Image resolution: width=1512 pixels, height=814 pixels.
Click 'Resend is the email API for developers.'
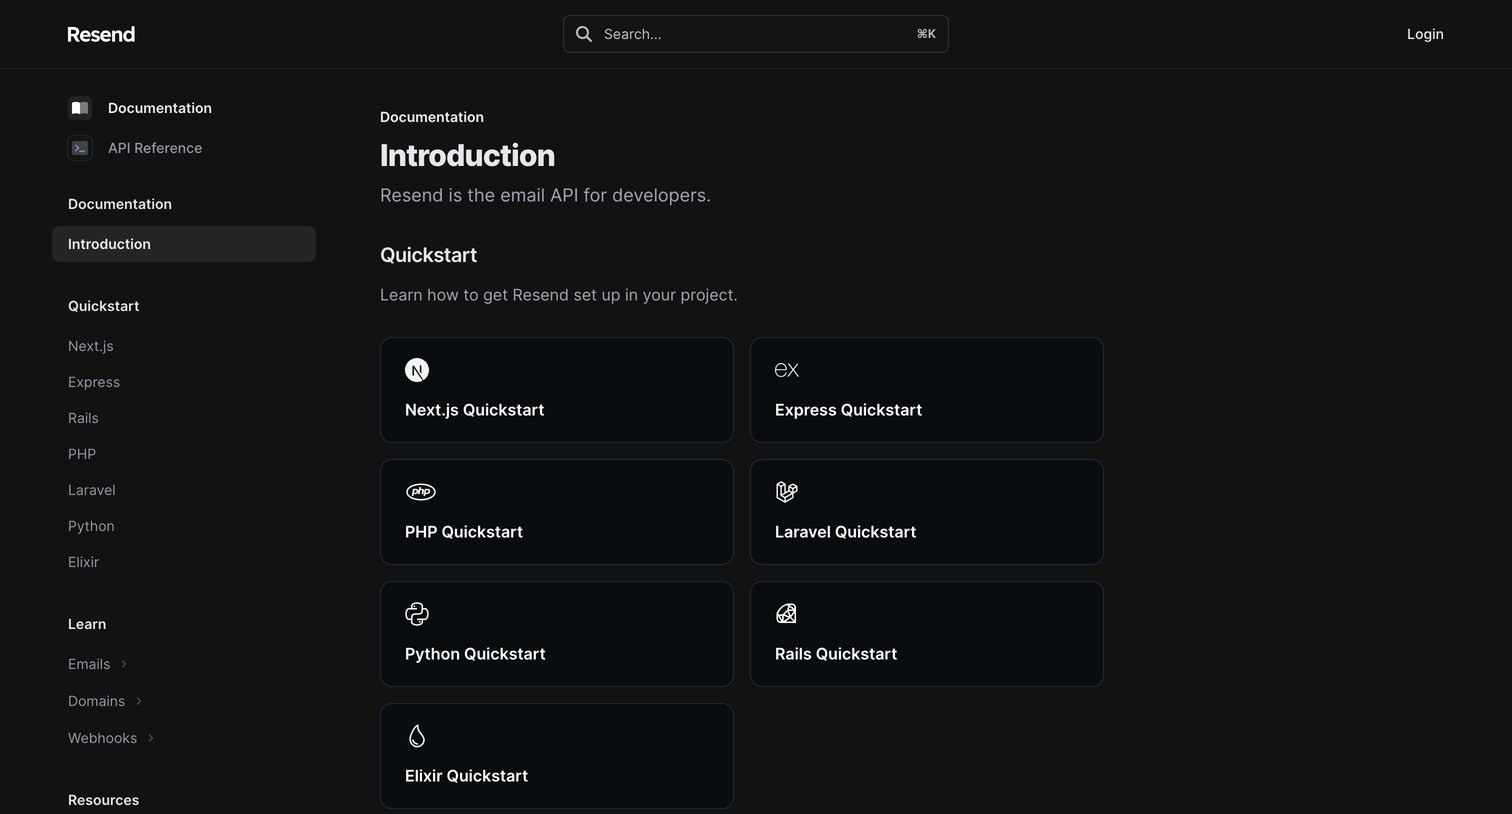point(545,195)
